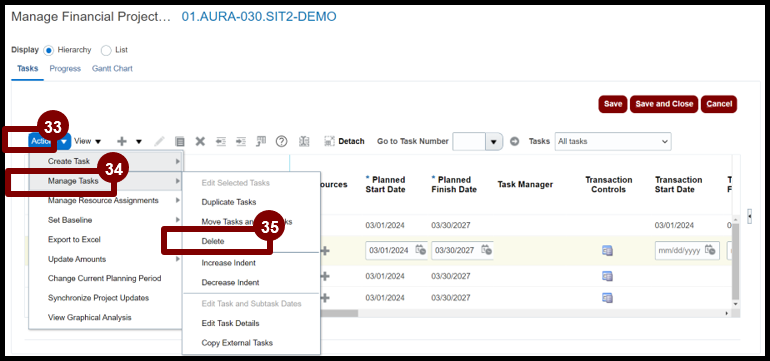Screen dimensions: 770x361
Task: Select the List display radio button
Action: [106, 50]
